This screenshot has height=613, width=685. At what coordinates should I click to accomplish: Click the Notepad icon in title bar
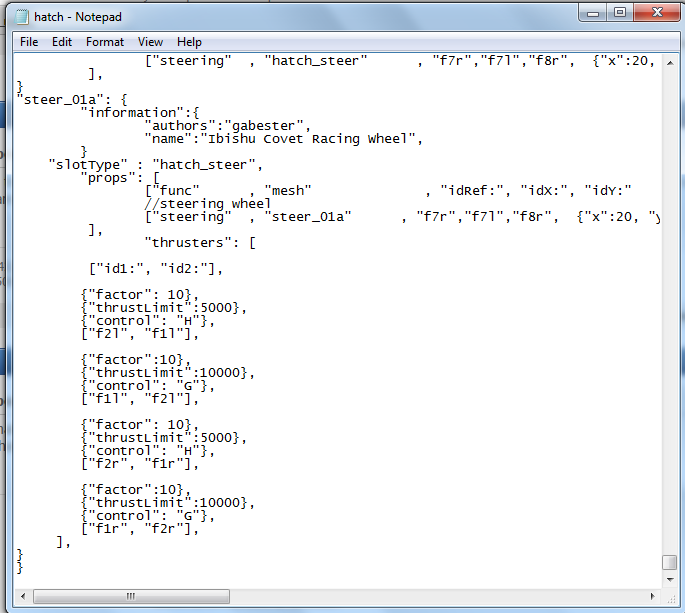[22, 17]
